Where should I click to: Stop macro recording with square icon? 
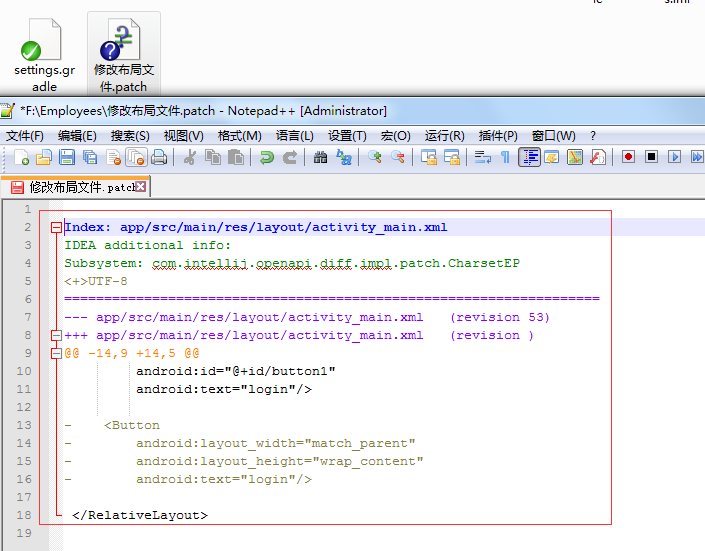pyautogui.click(x=651, y=157)
